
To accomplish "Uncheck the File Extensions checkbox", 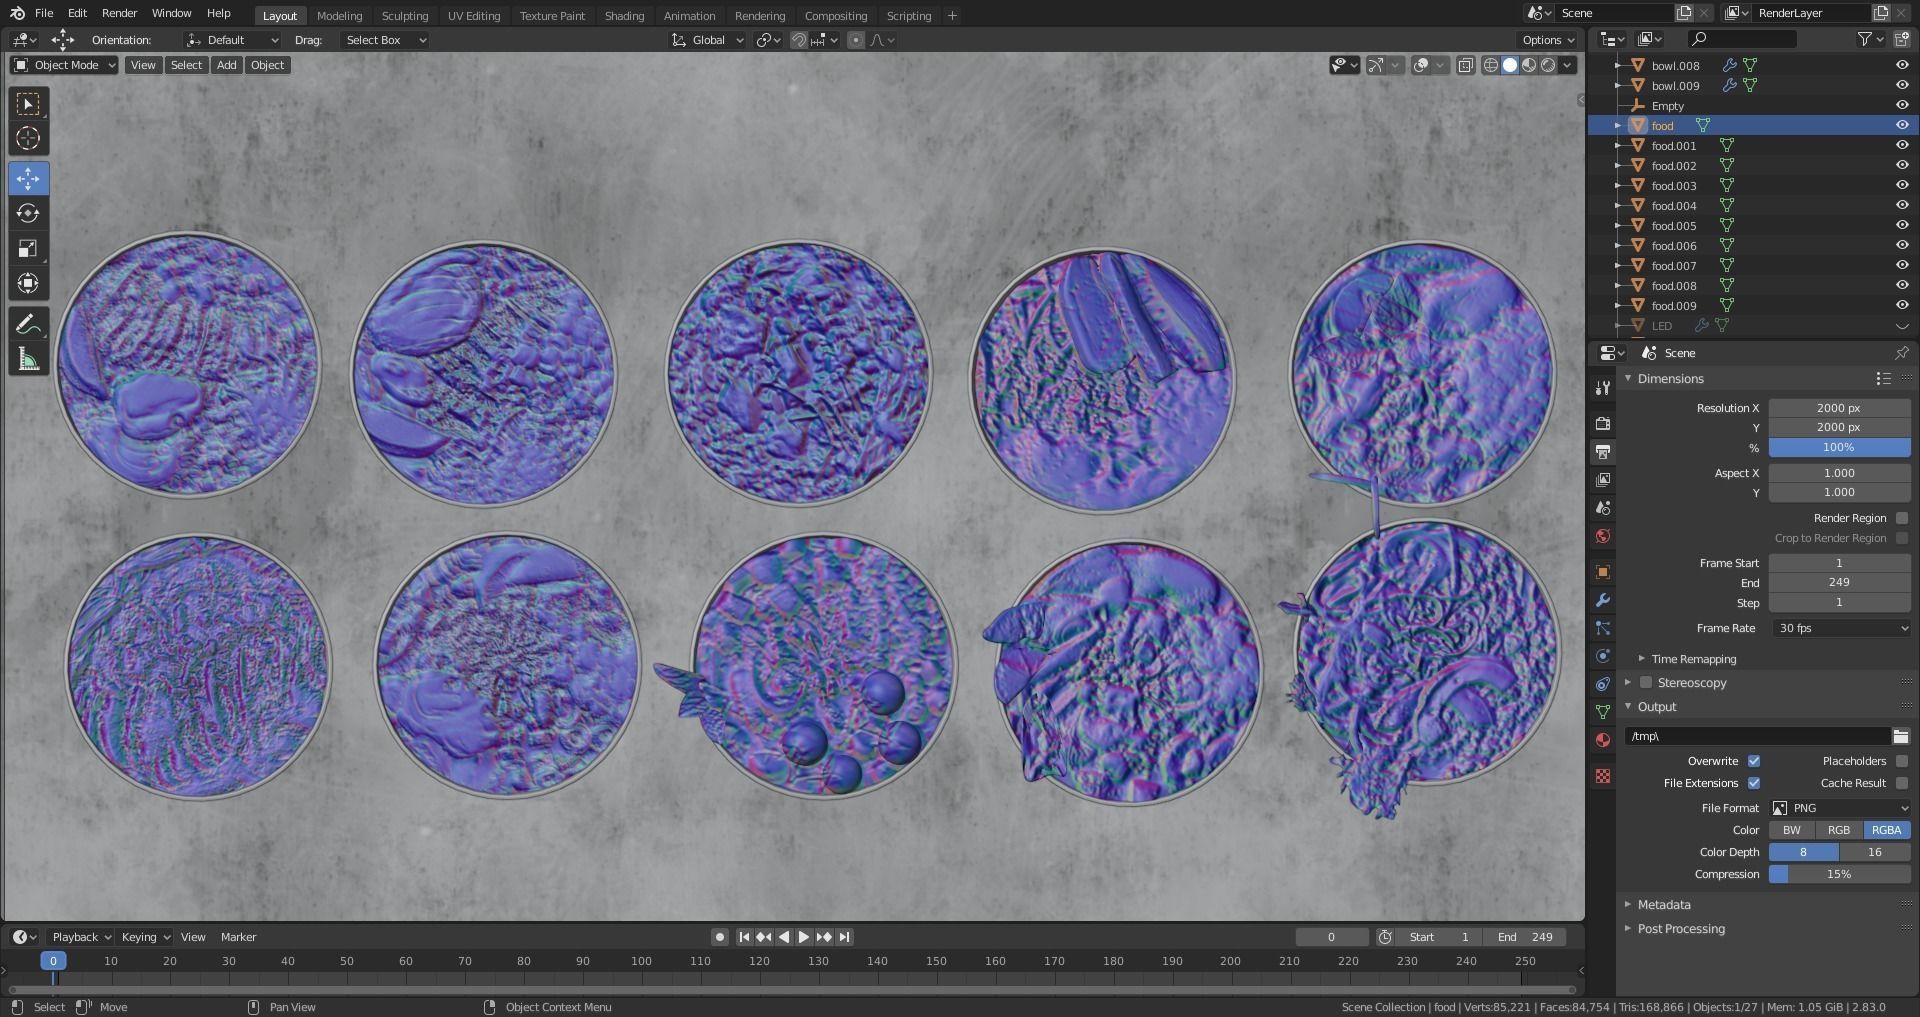I will coord(1754,783).
